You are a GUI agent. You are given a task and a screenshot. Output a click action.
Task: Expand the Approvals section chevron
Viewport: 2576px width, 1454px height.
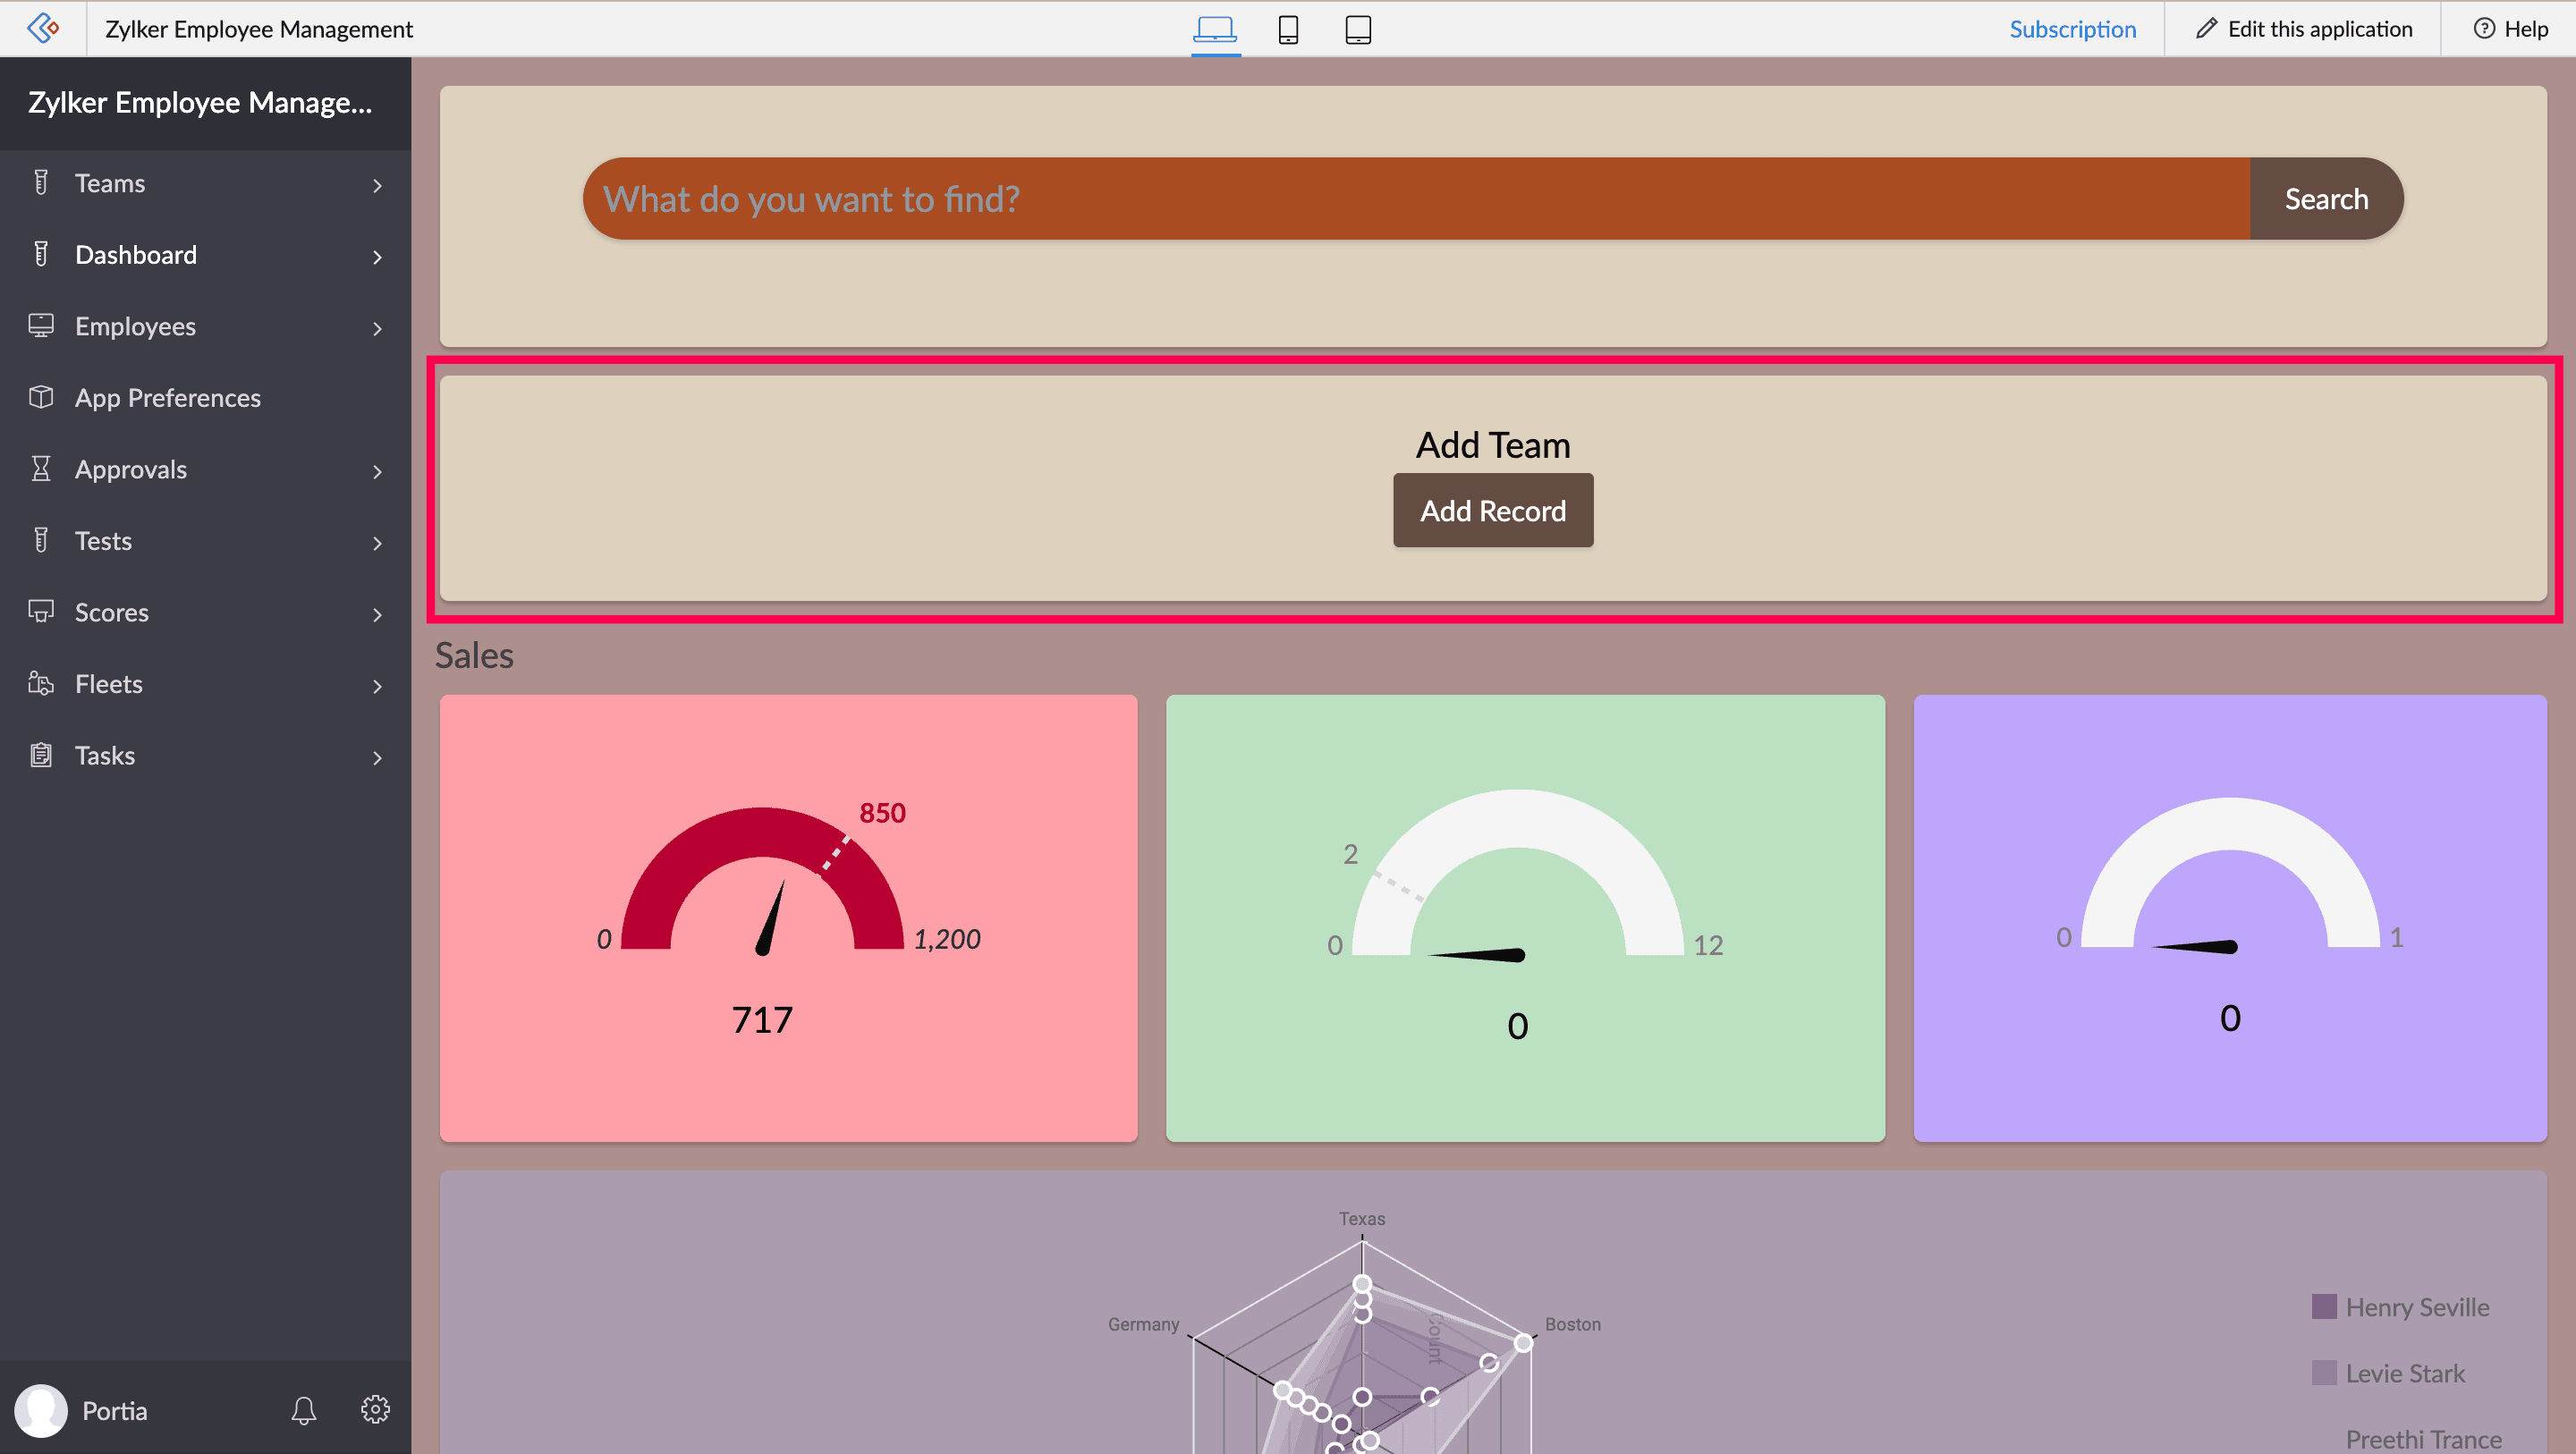377,471
